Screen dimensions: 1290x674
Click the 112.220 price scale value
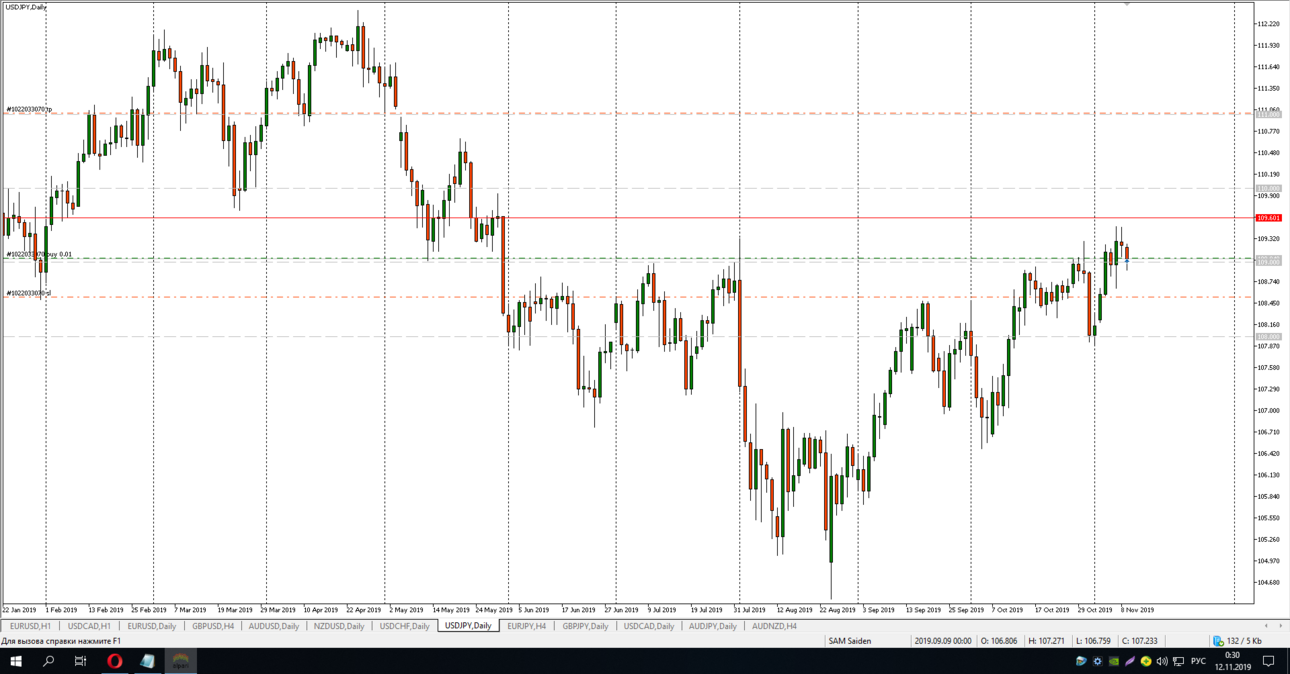(x=1268, y=24)
